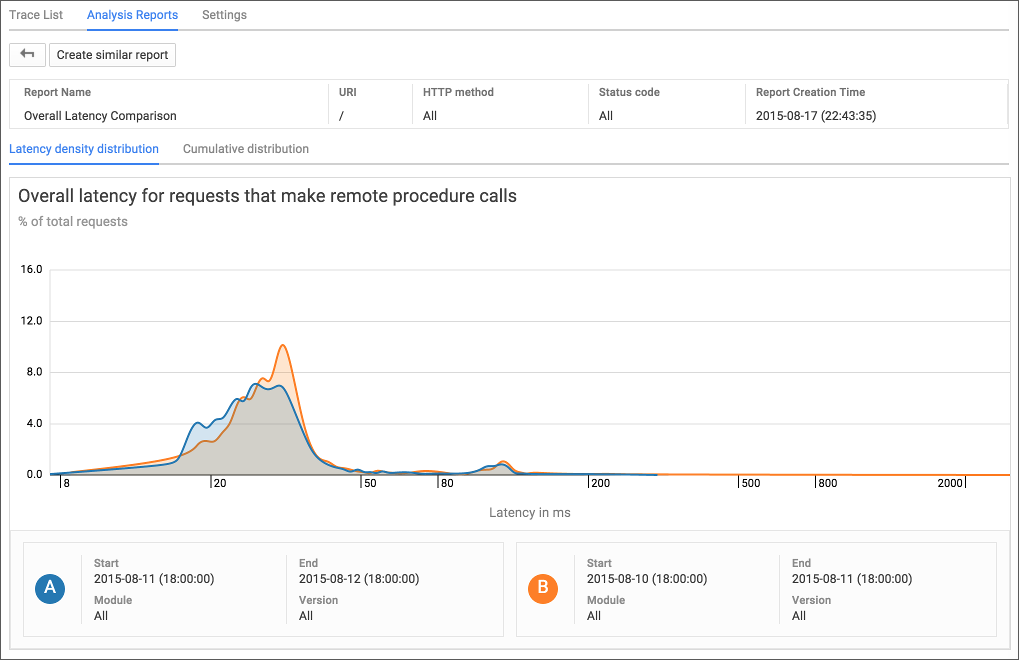Click the 20 ms axis marker
Viewport: 1019px width, 660px height.
point(219,484)
